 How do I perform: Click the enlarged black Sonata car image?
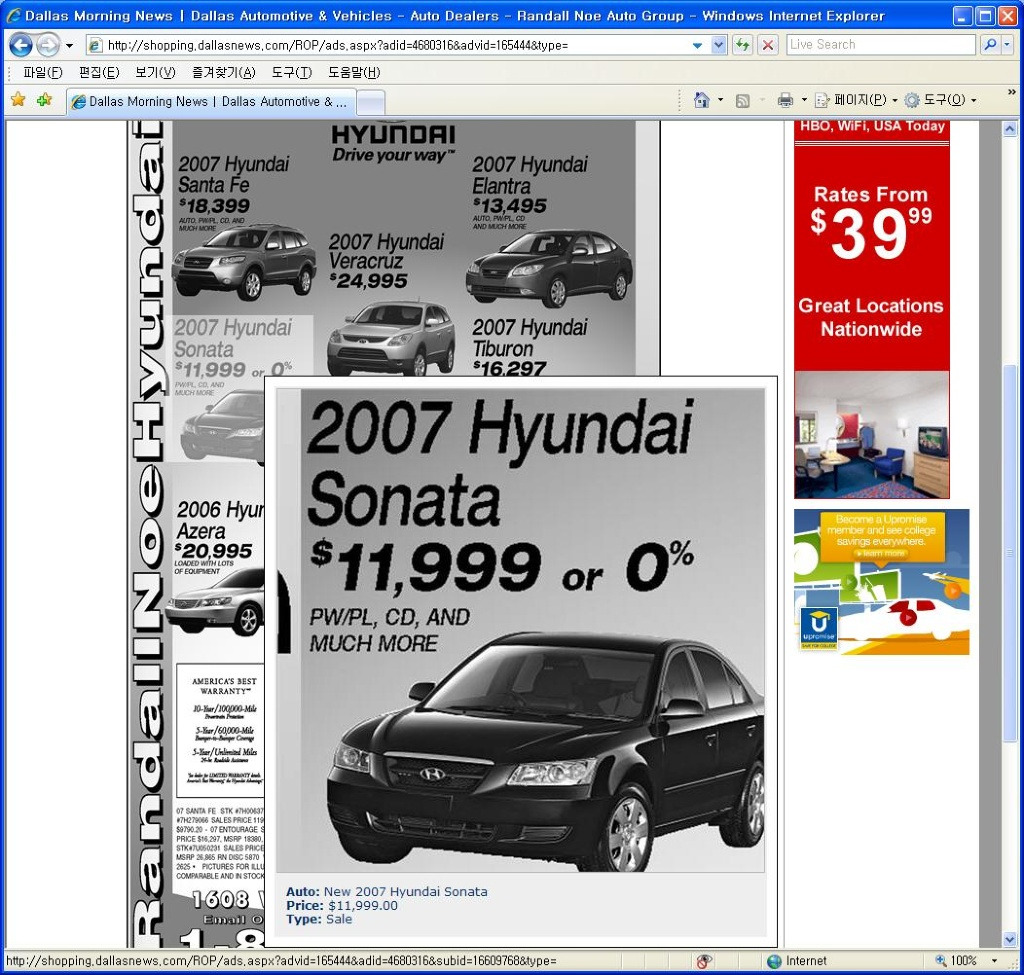[546, 753]
